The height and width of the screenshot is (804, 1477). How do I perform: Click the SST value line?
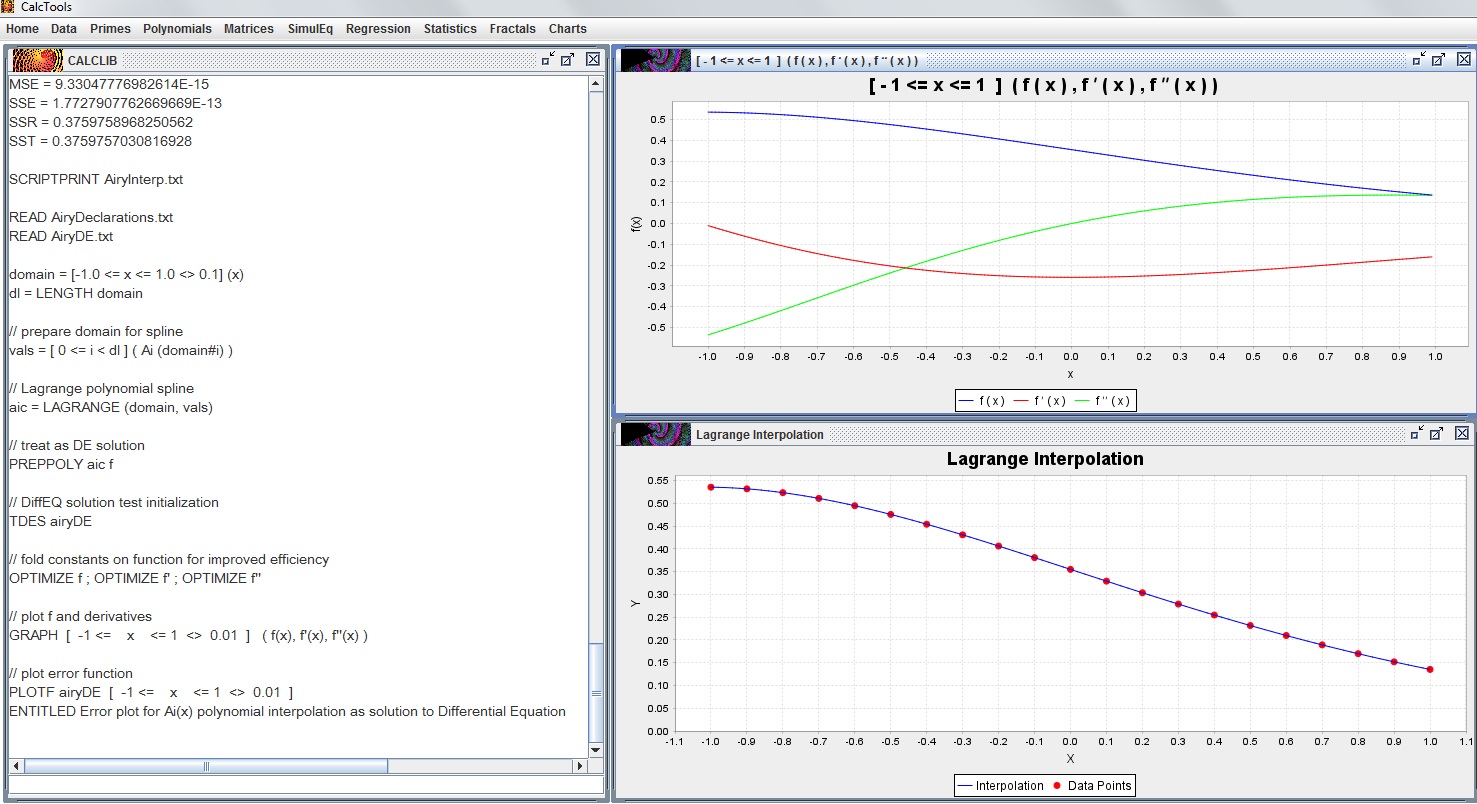[100, 142]
